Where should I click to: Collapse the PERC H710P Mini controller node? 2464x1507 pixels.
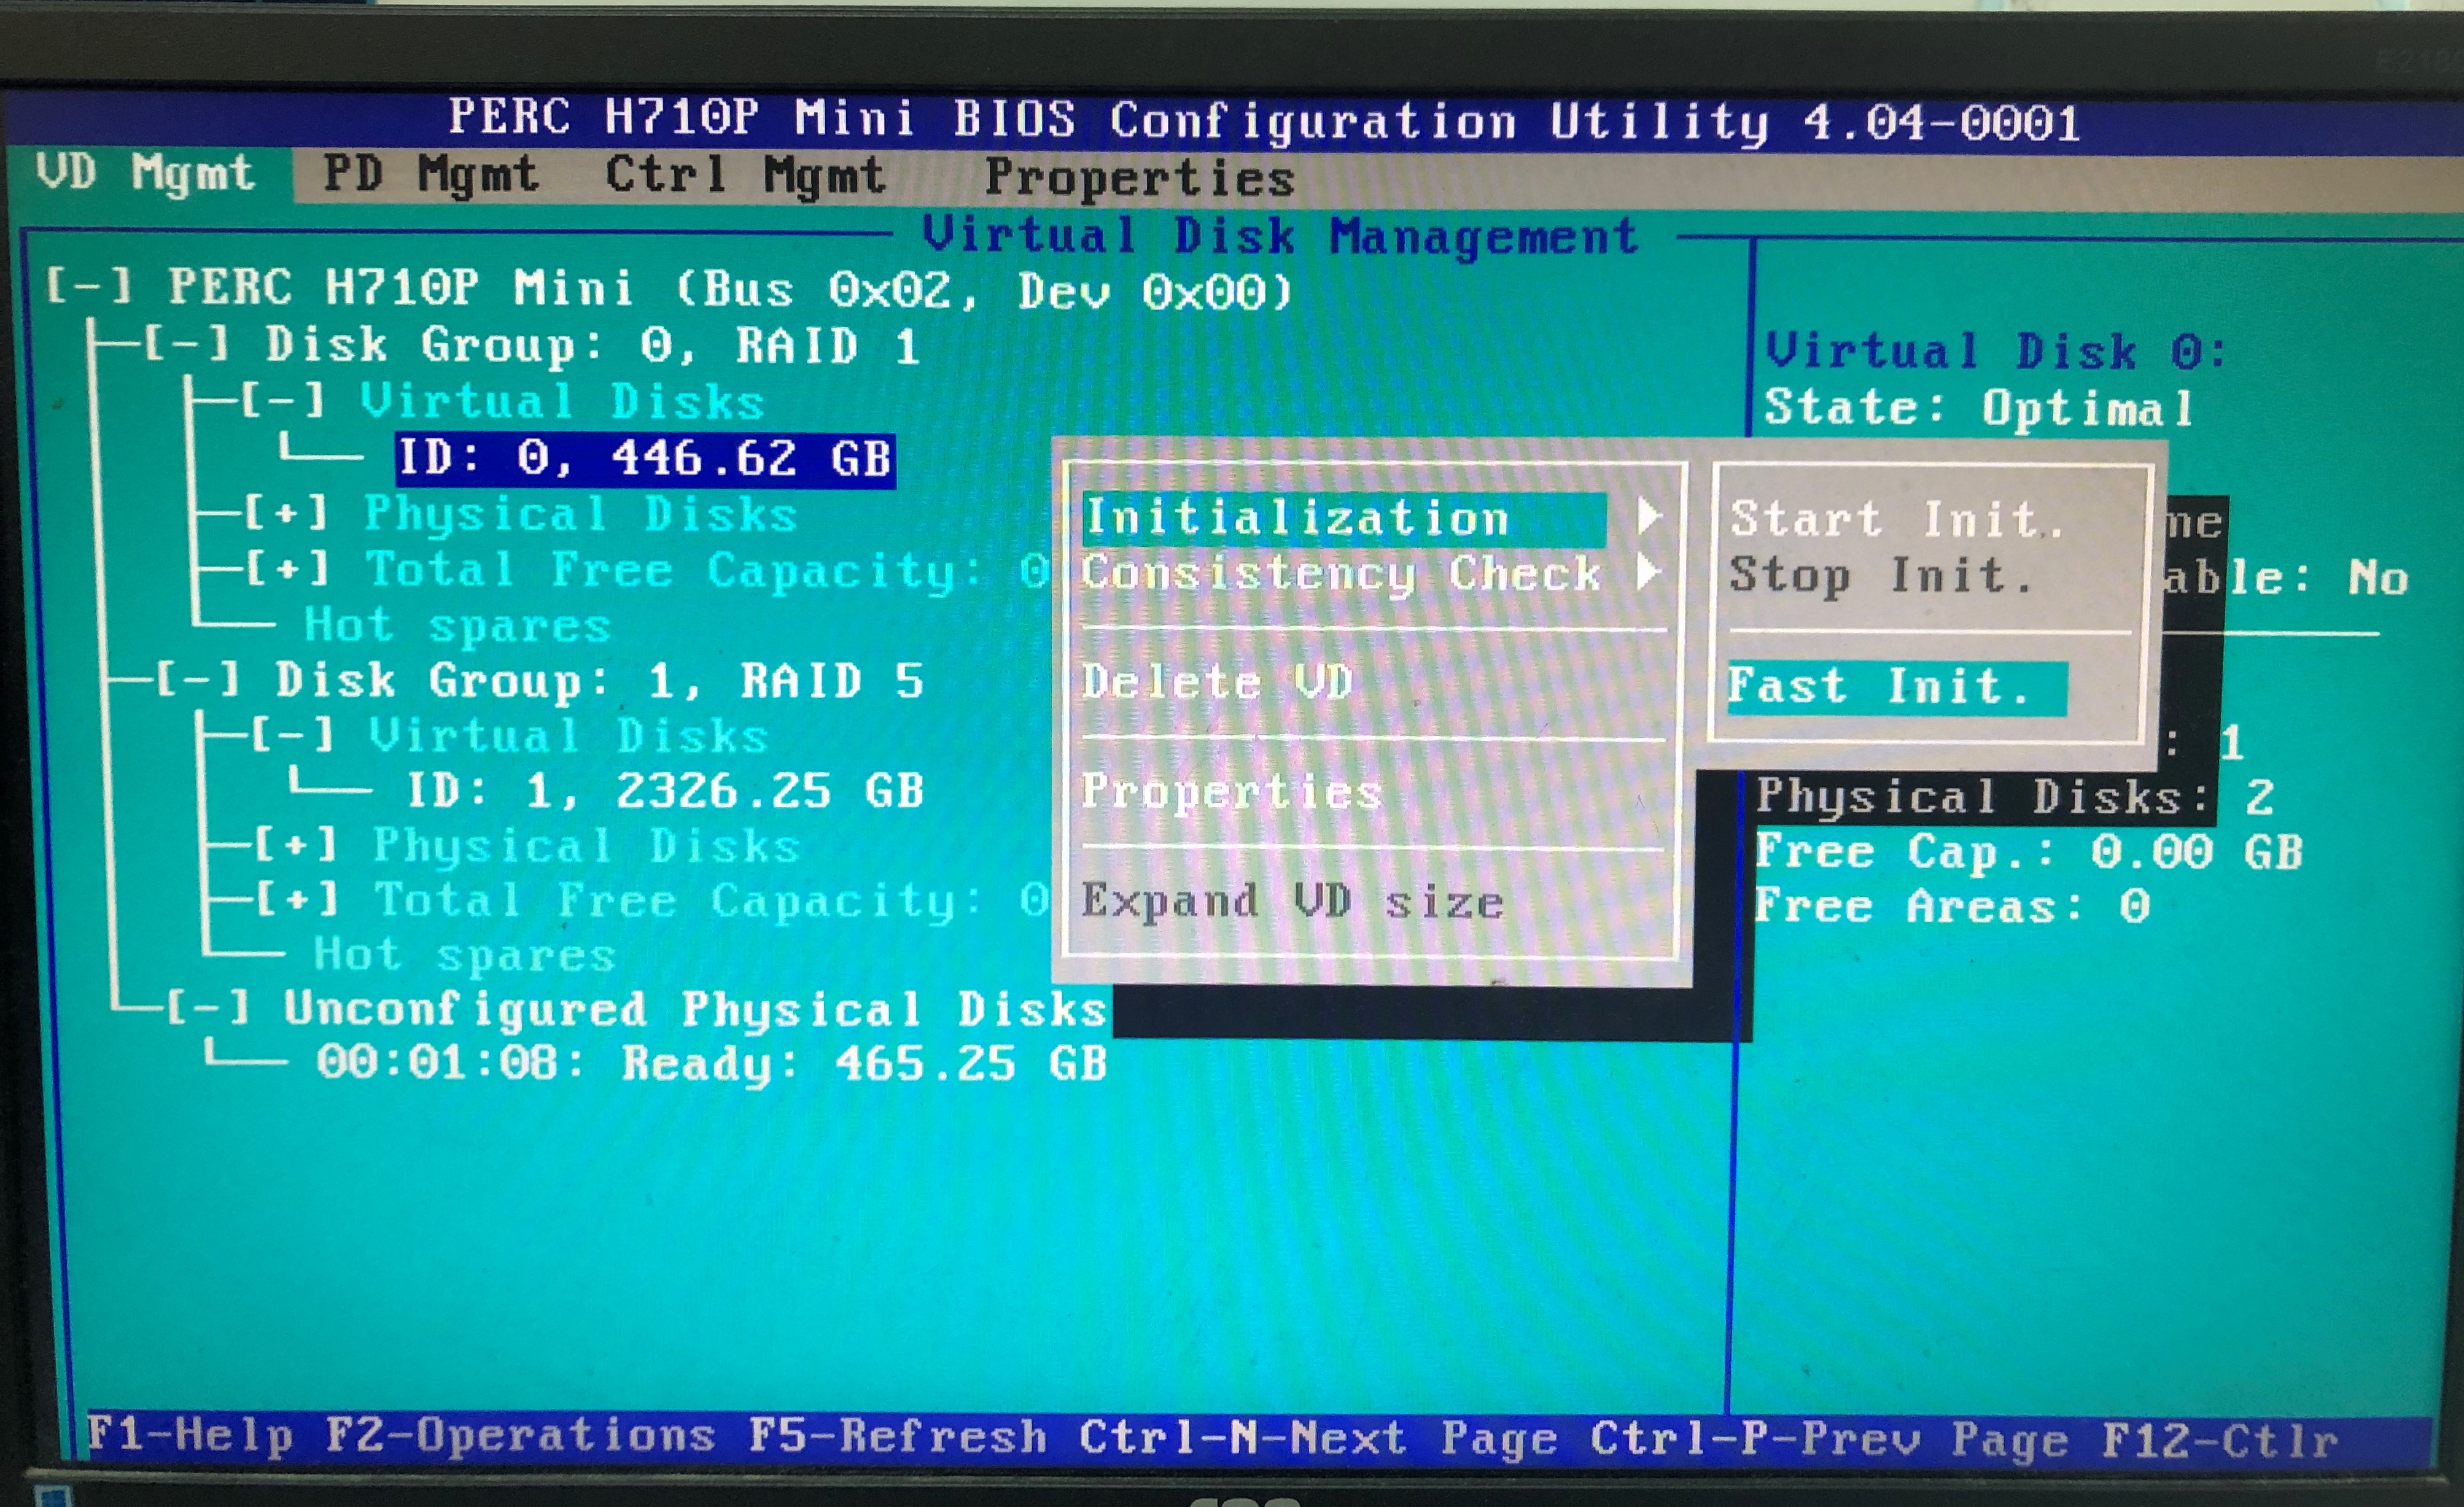click(89, 287)
